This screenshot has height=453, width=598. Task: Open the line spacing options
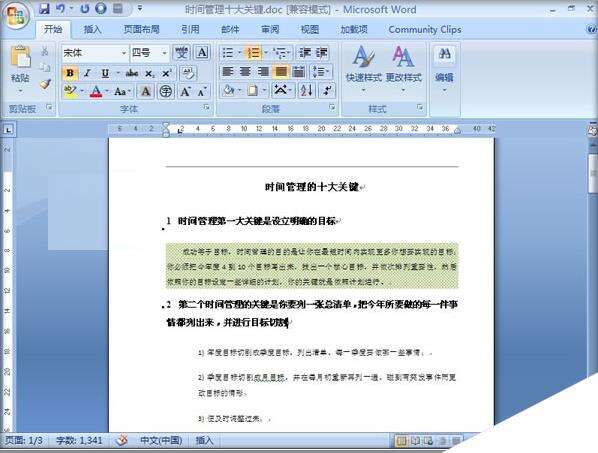point(320,71)
